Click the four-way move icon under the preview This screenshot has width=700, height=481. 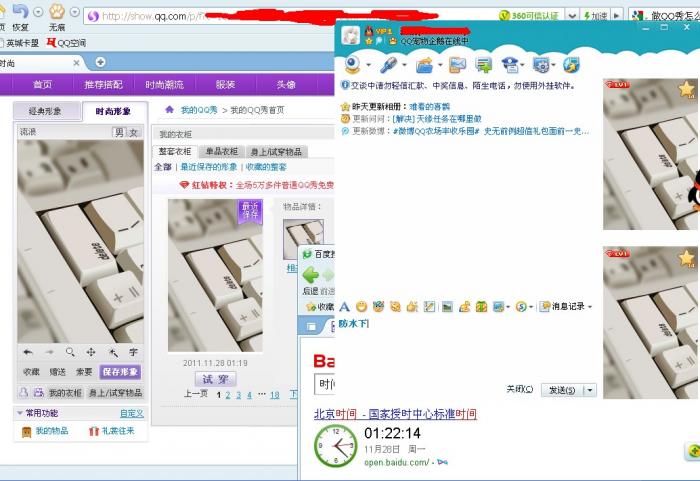tap(91, 352)
